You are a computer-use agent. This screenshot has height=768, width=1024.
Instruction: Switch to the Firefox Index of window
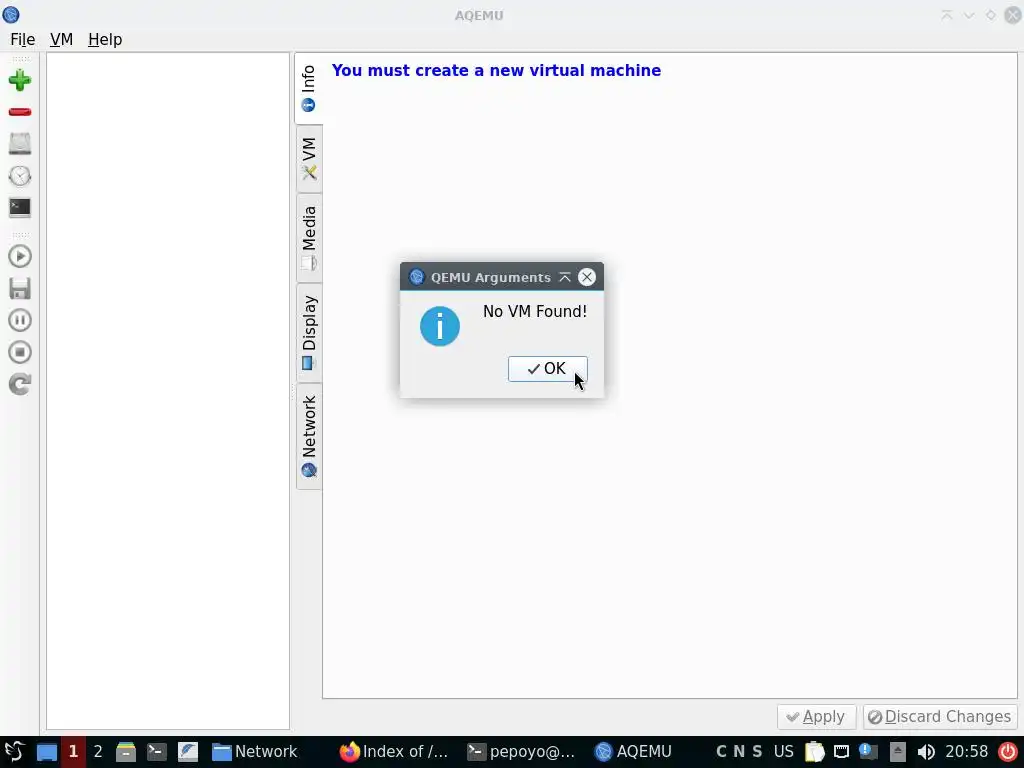396,752
